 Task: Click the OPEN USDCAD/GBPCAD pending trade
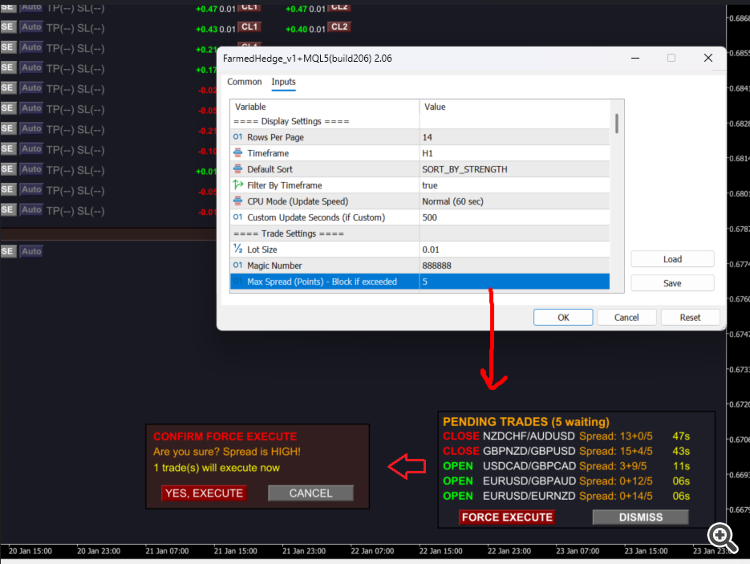tap(566, 466)
